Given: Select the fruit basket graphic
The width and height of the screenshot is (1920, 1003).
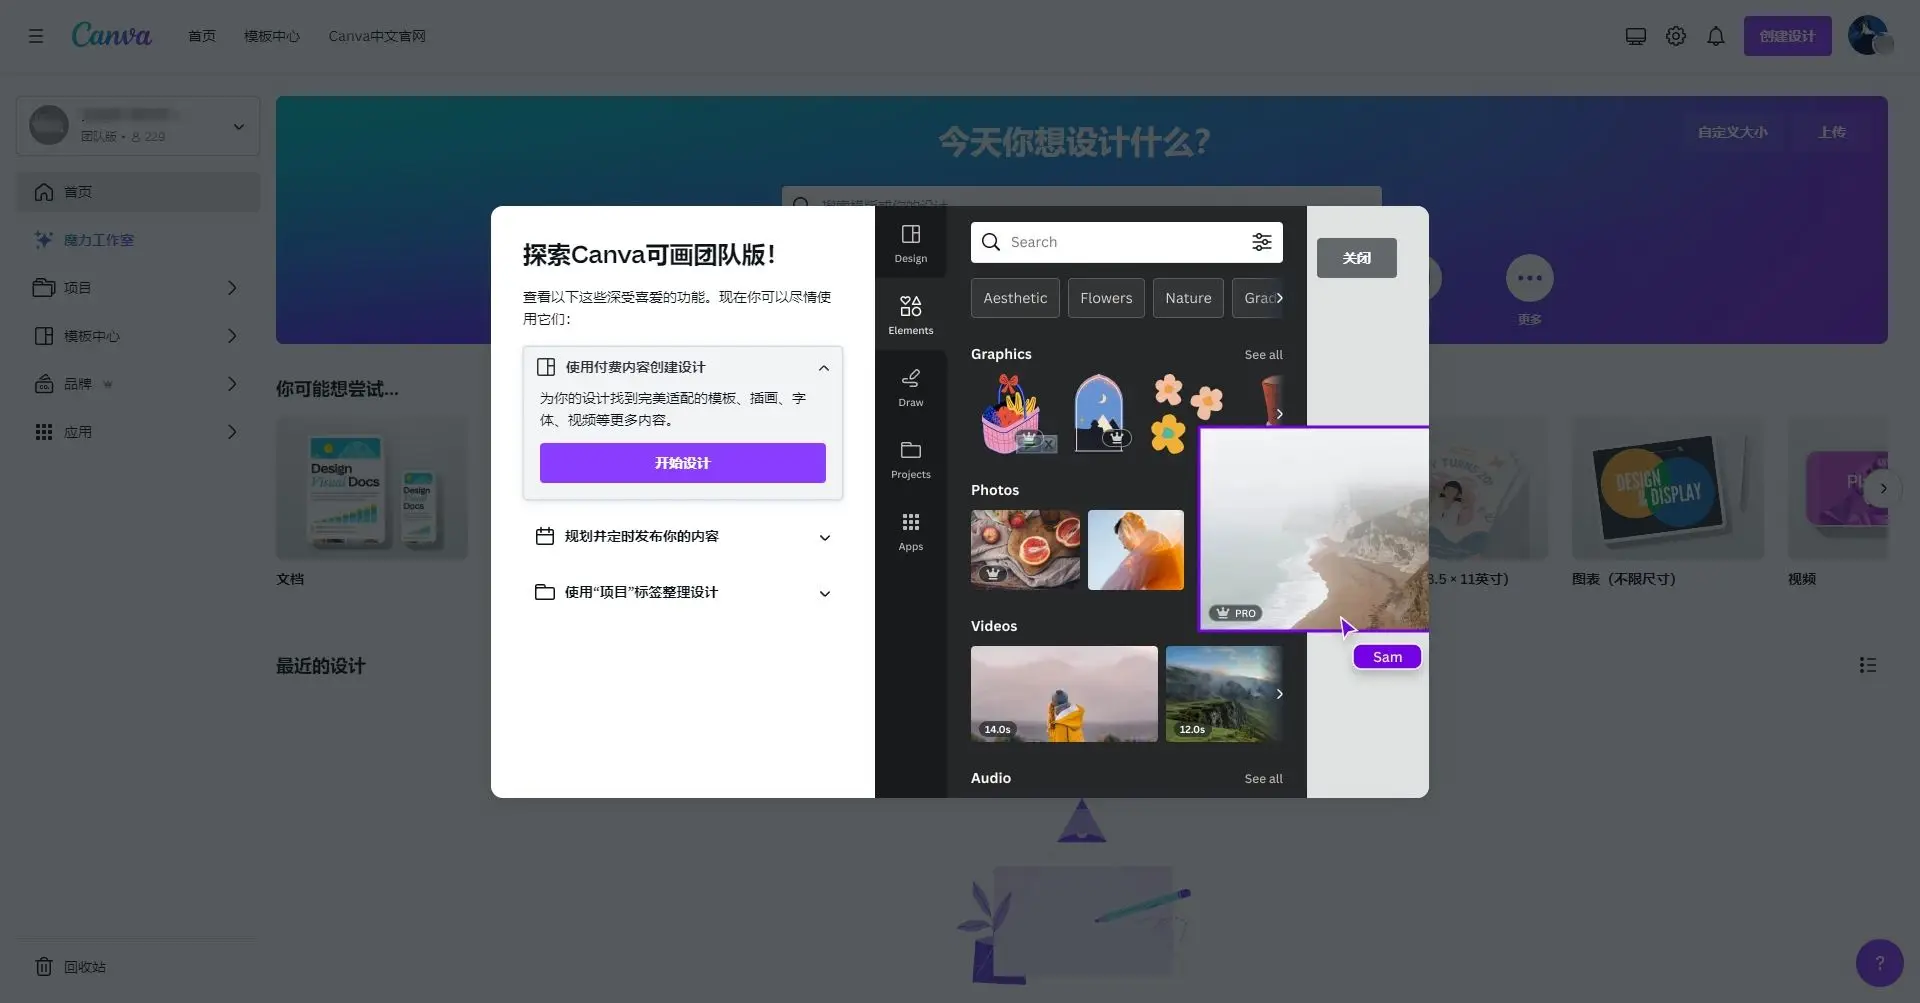Looking at the screenshot, I should coord(1012,414).
